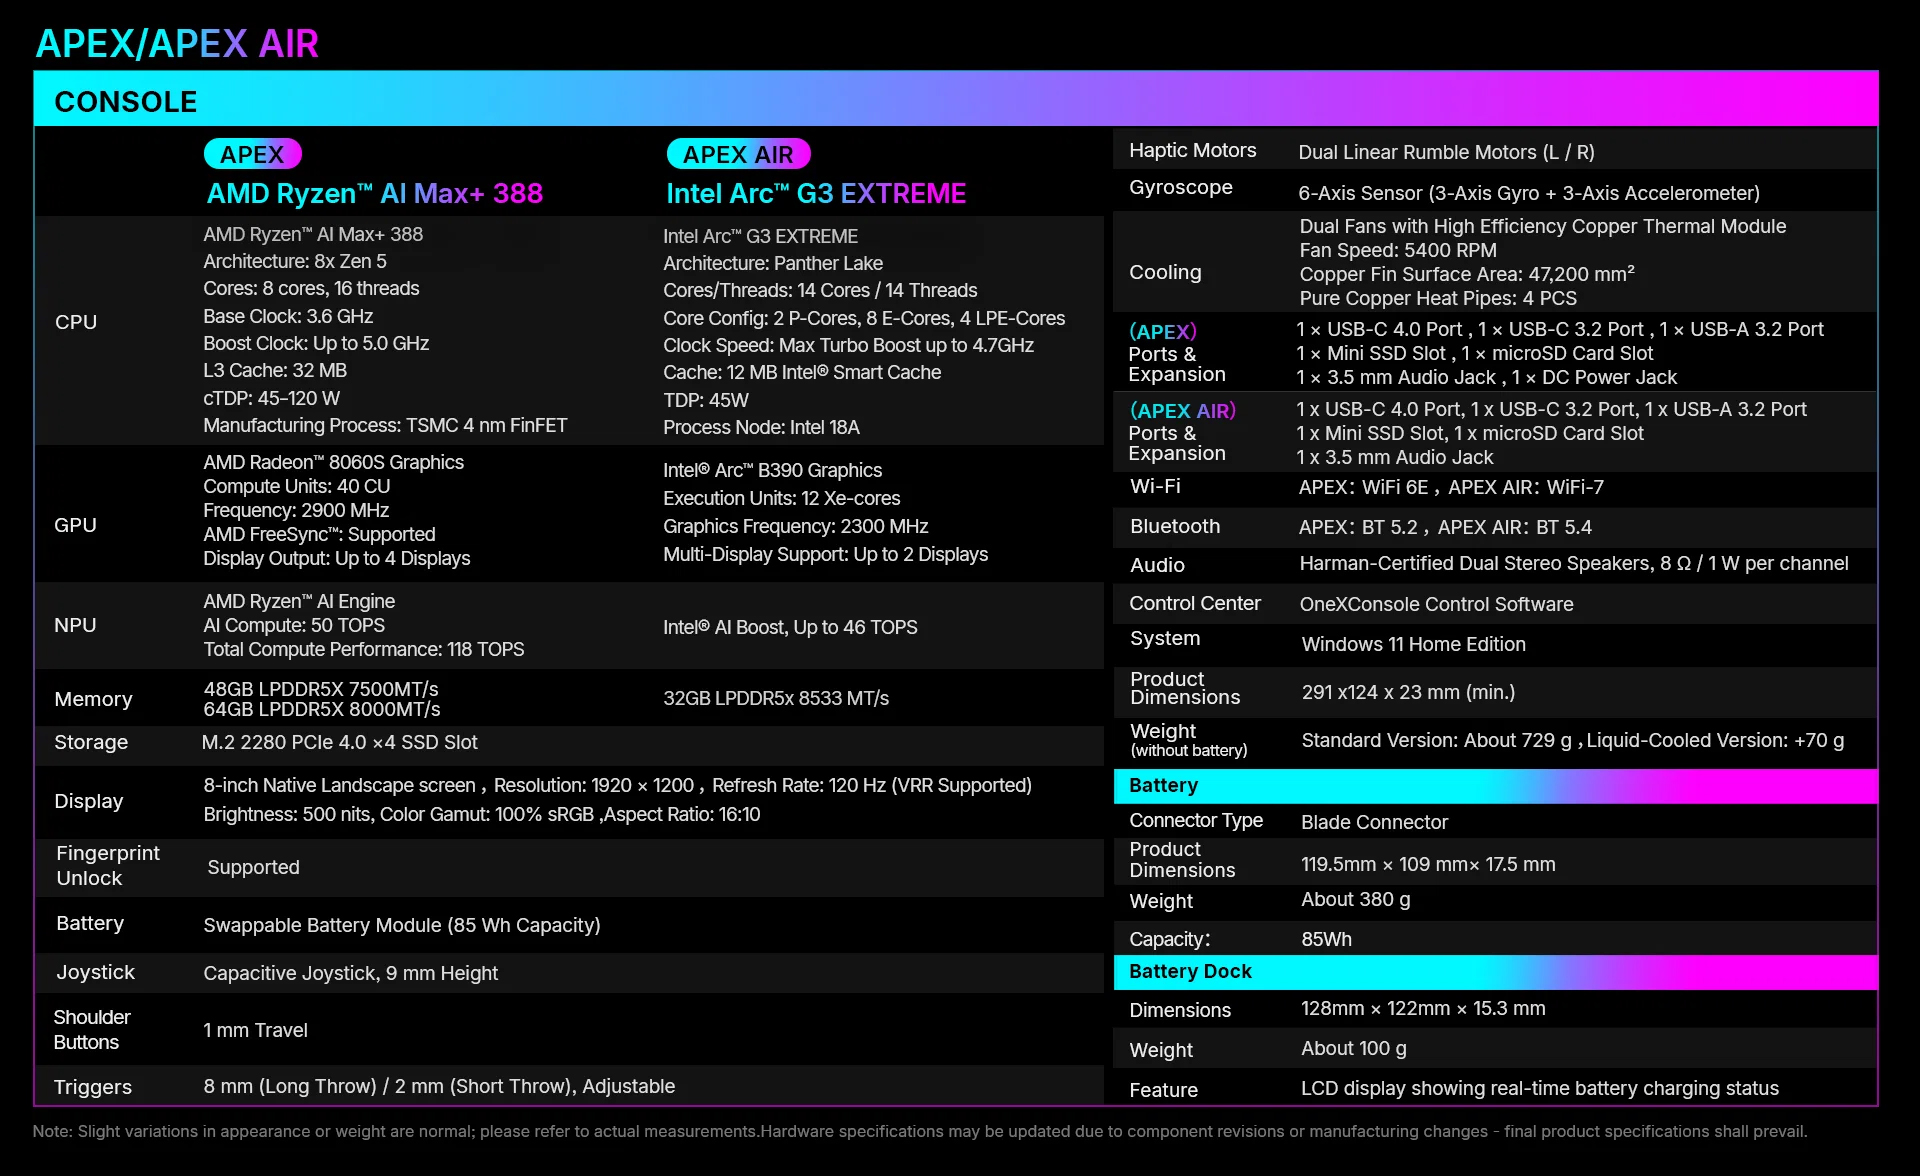Click "Intel Arc B390 Graphics" text
Viewport: 1920px width, 1176px height.
coord(773,470)
